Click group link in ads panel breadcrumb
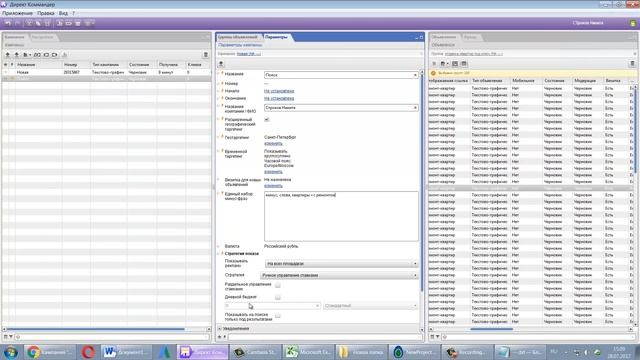This screenshot has height=360, width=640. pyautogui.click(x=473, y=53)
